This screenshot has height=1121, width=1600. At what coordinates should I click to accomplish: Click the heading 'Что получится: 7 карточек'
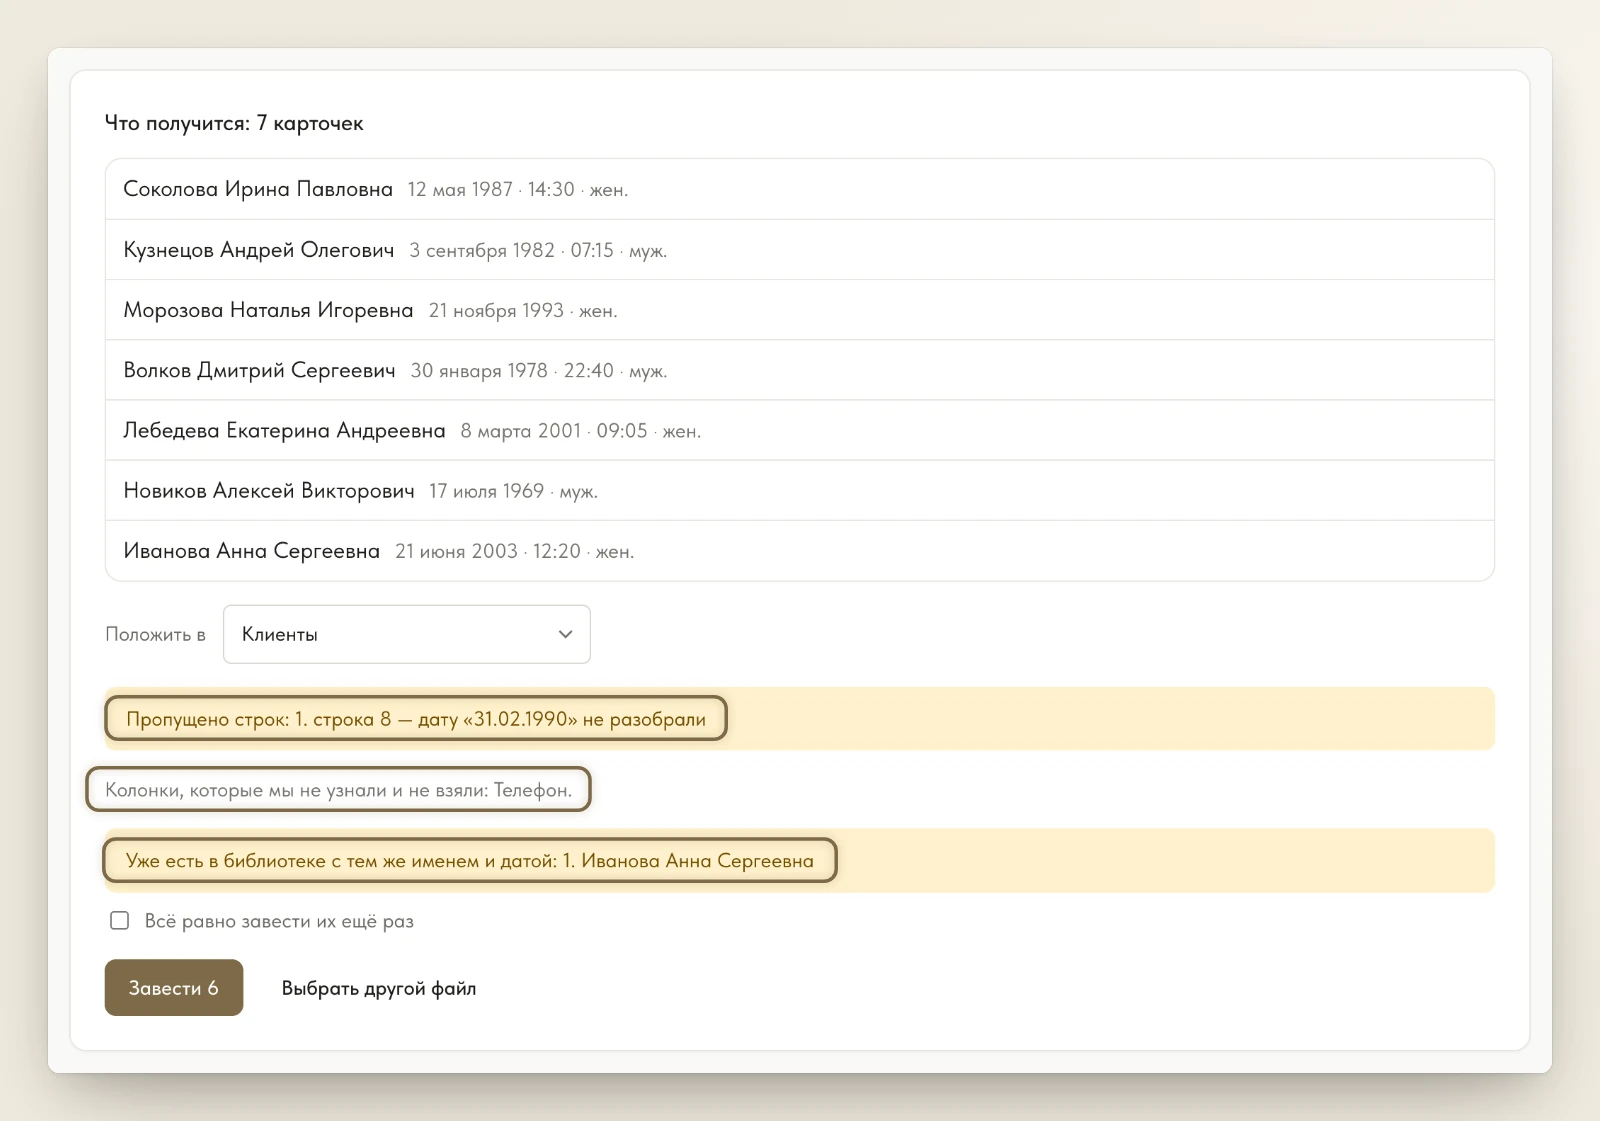[x=234, y=123]
